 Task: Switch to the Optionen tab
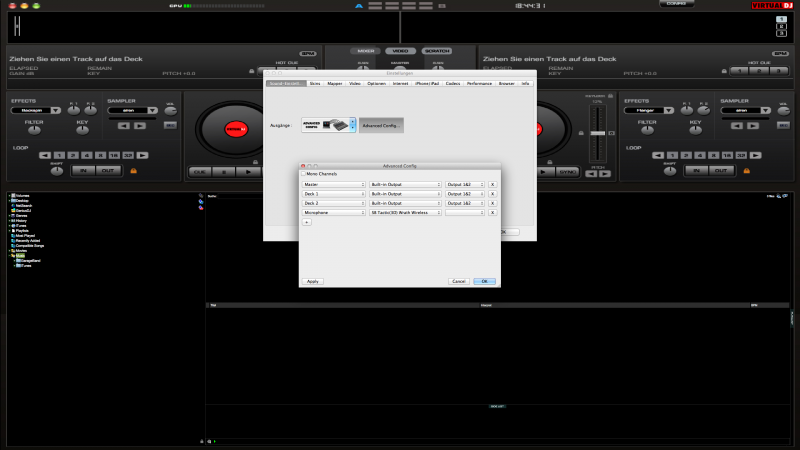(377, 83)
